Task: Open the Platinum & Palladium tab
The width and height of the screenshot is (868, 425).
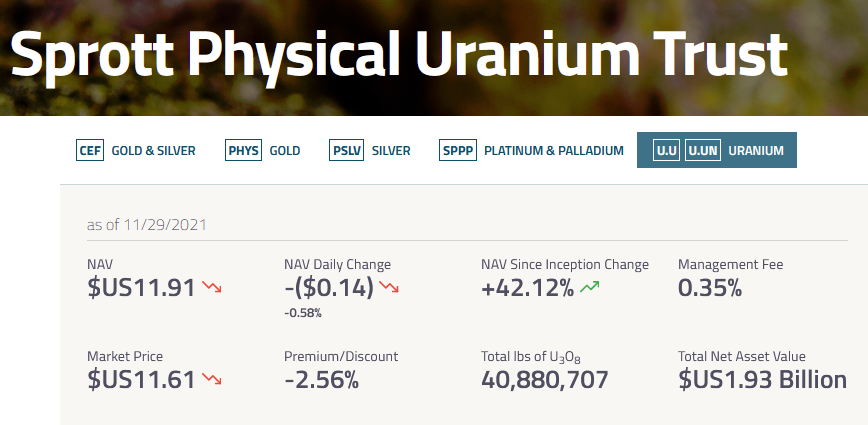Action: [553, 151]
